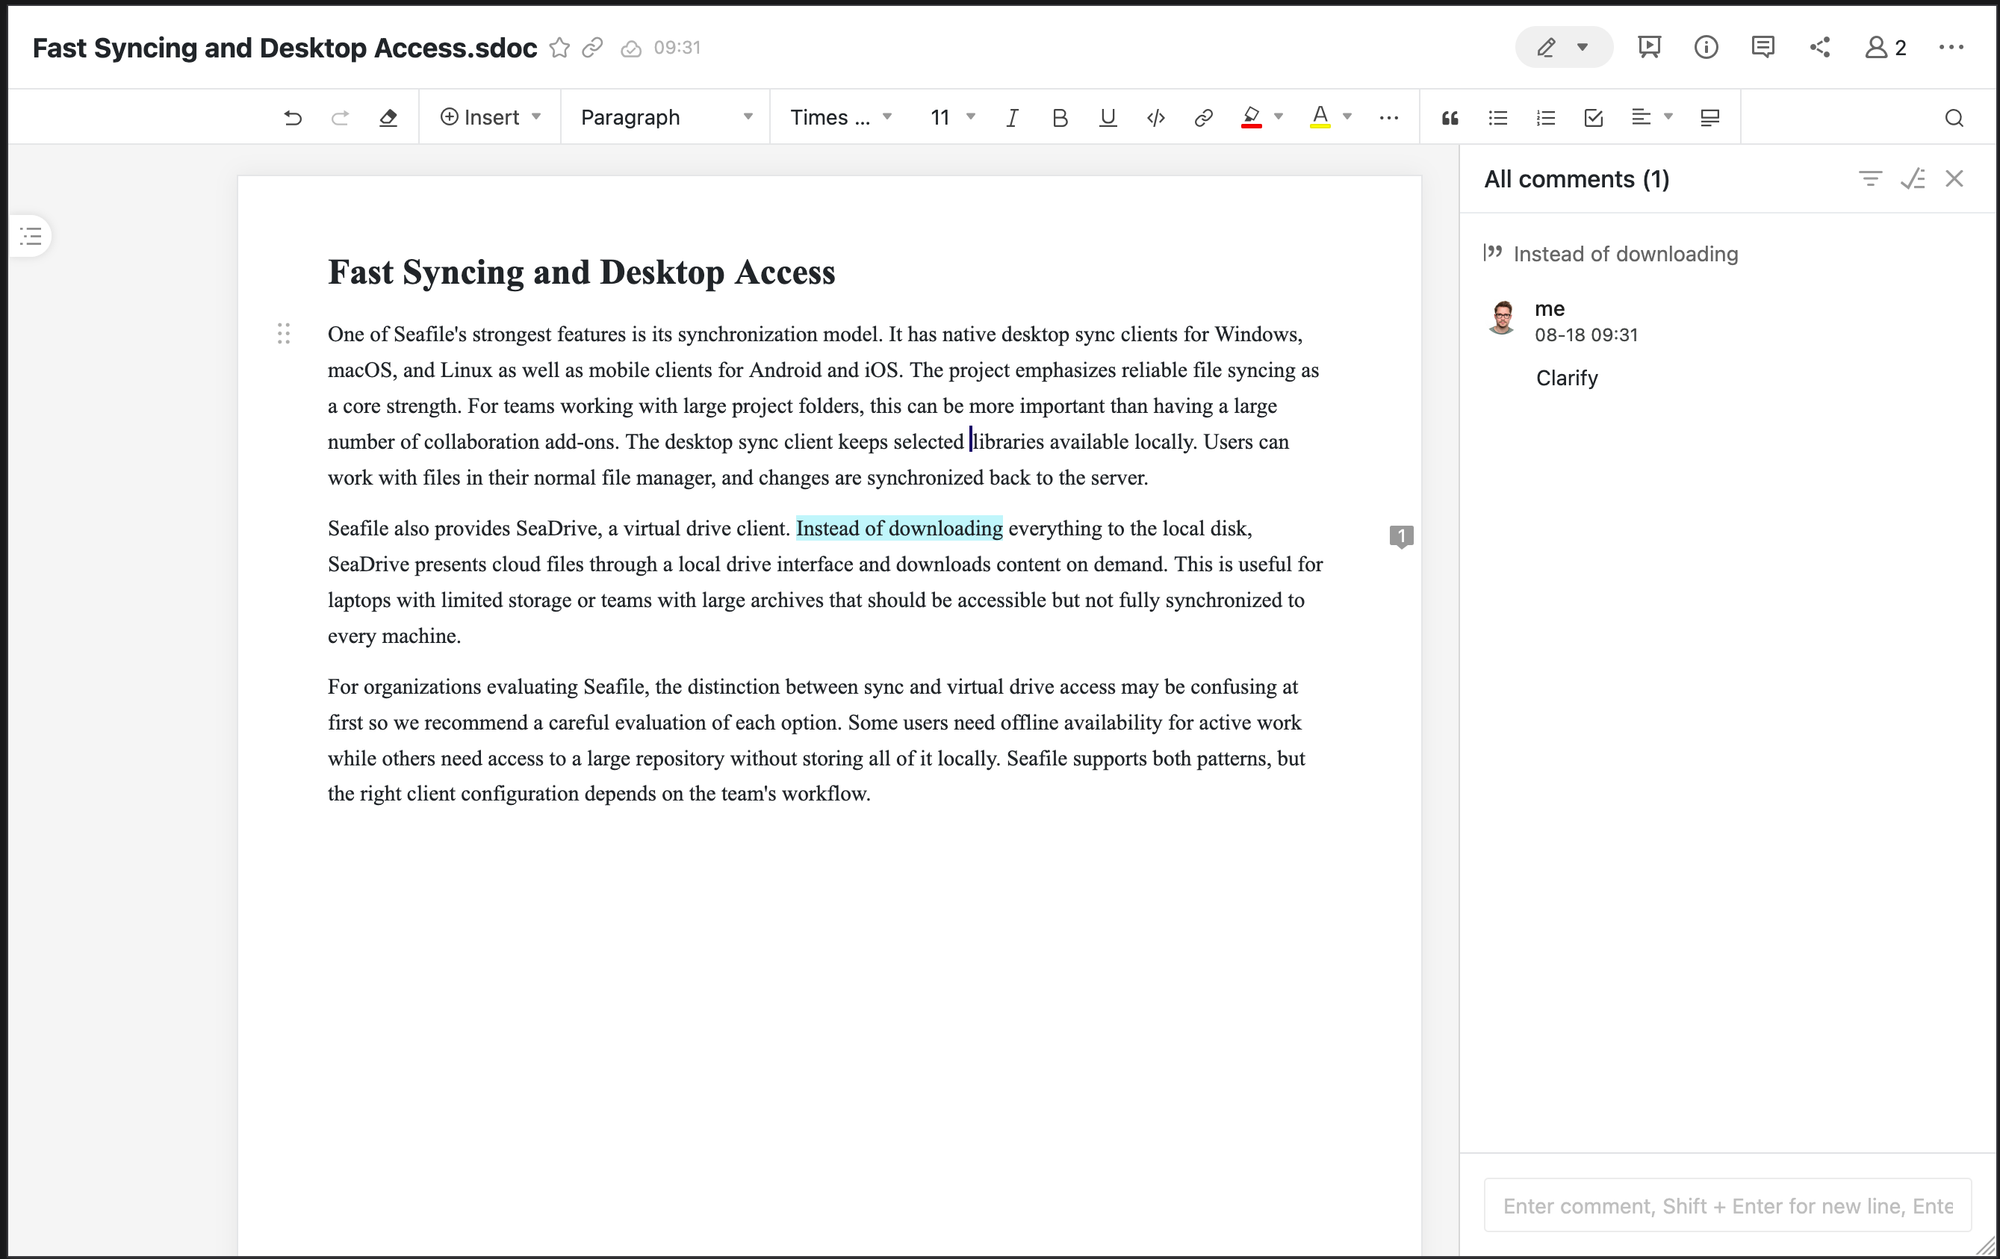
Task: Open the editing mode dropdown arrow
Action: [x=1582, y=47]
